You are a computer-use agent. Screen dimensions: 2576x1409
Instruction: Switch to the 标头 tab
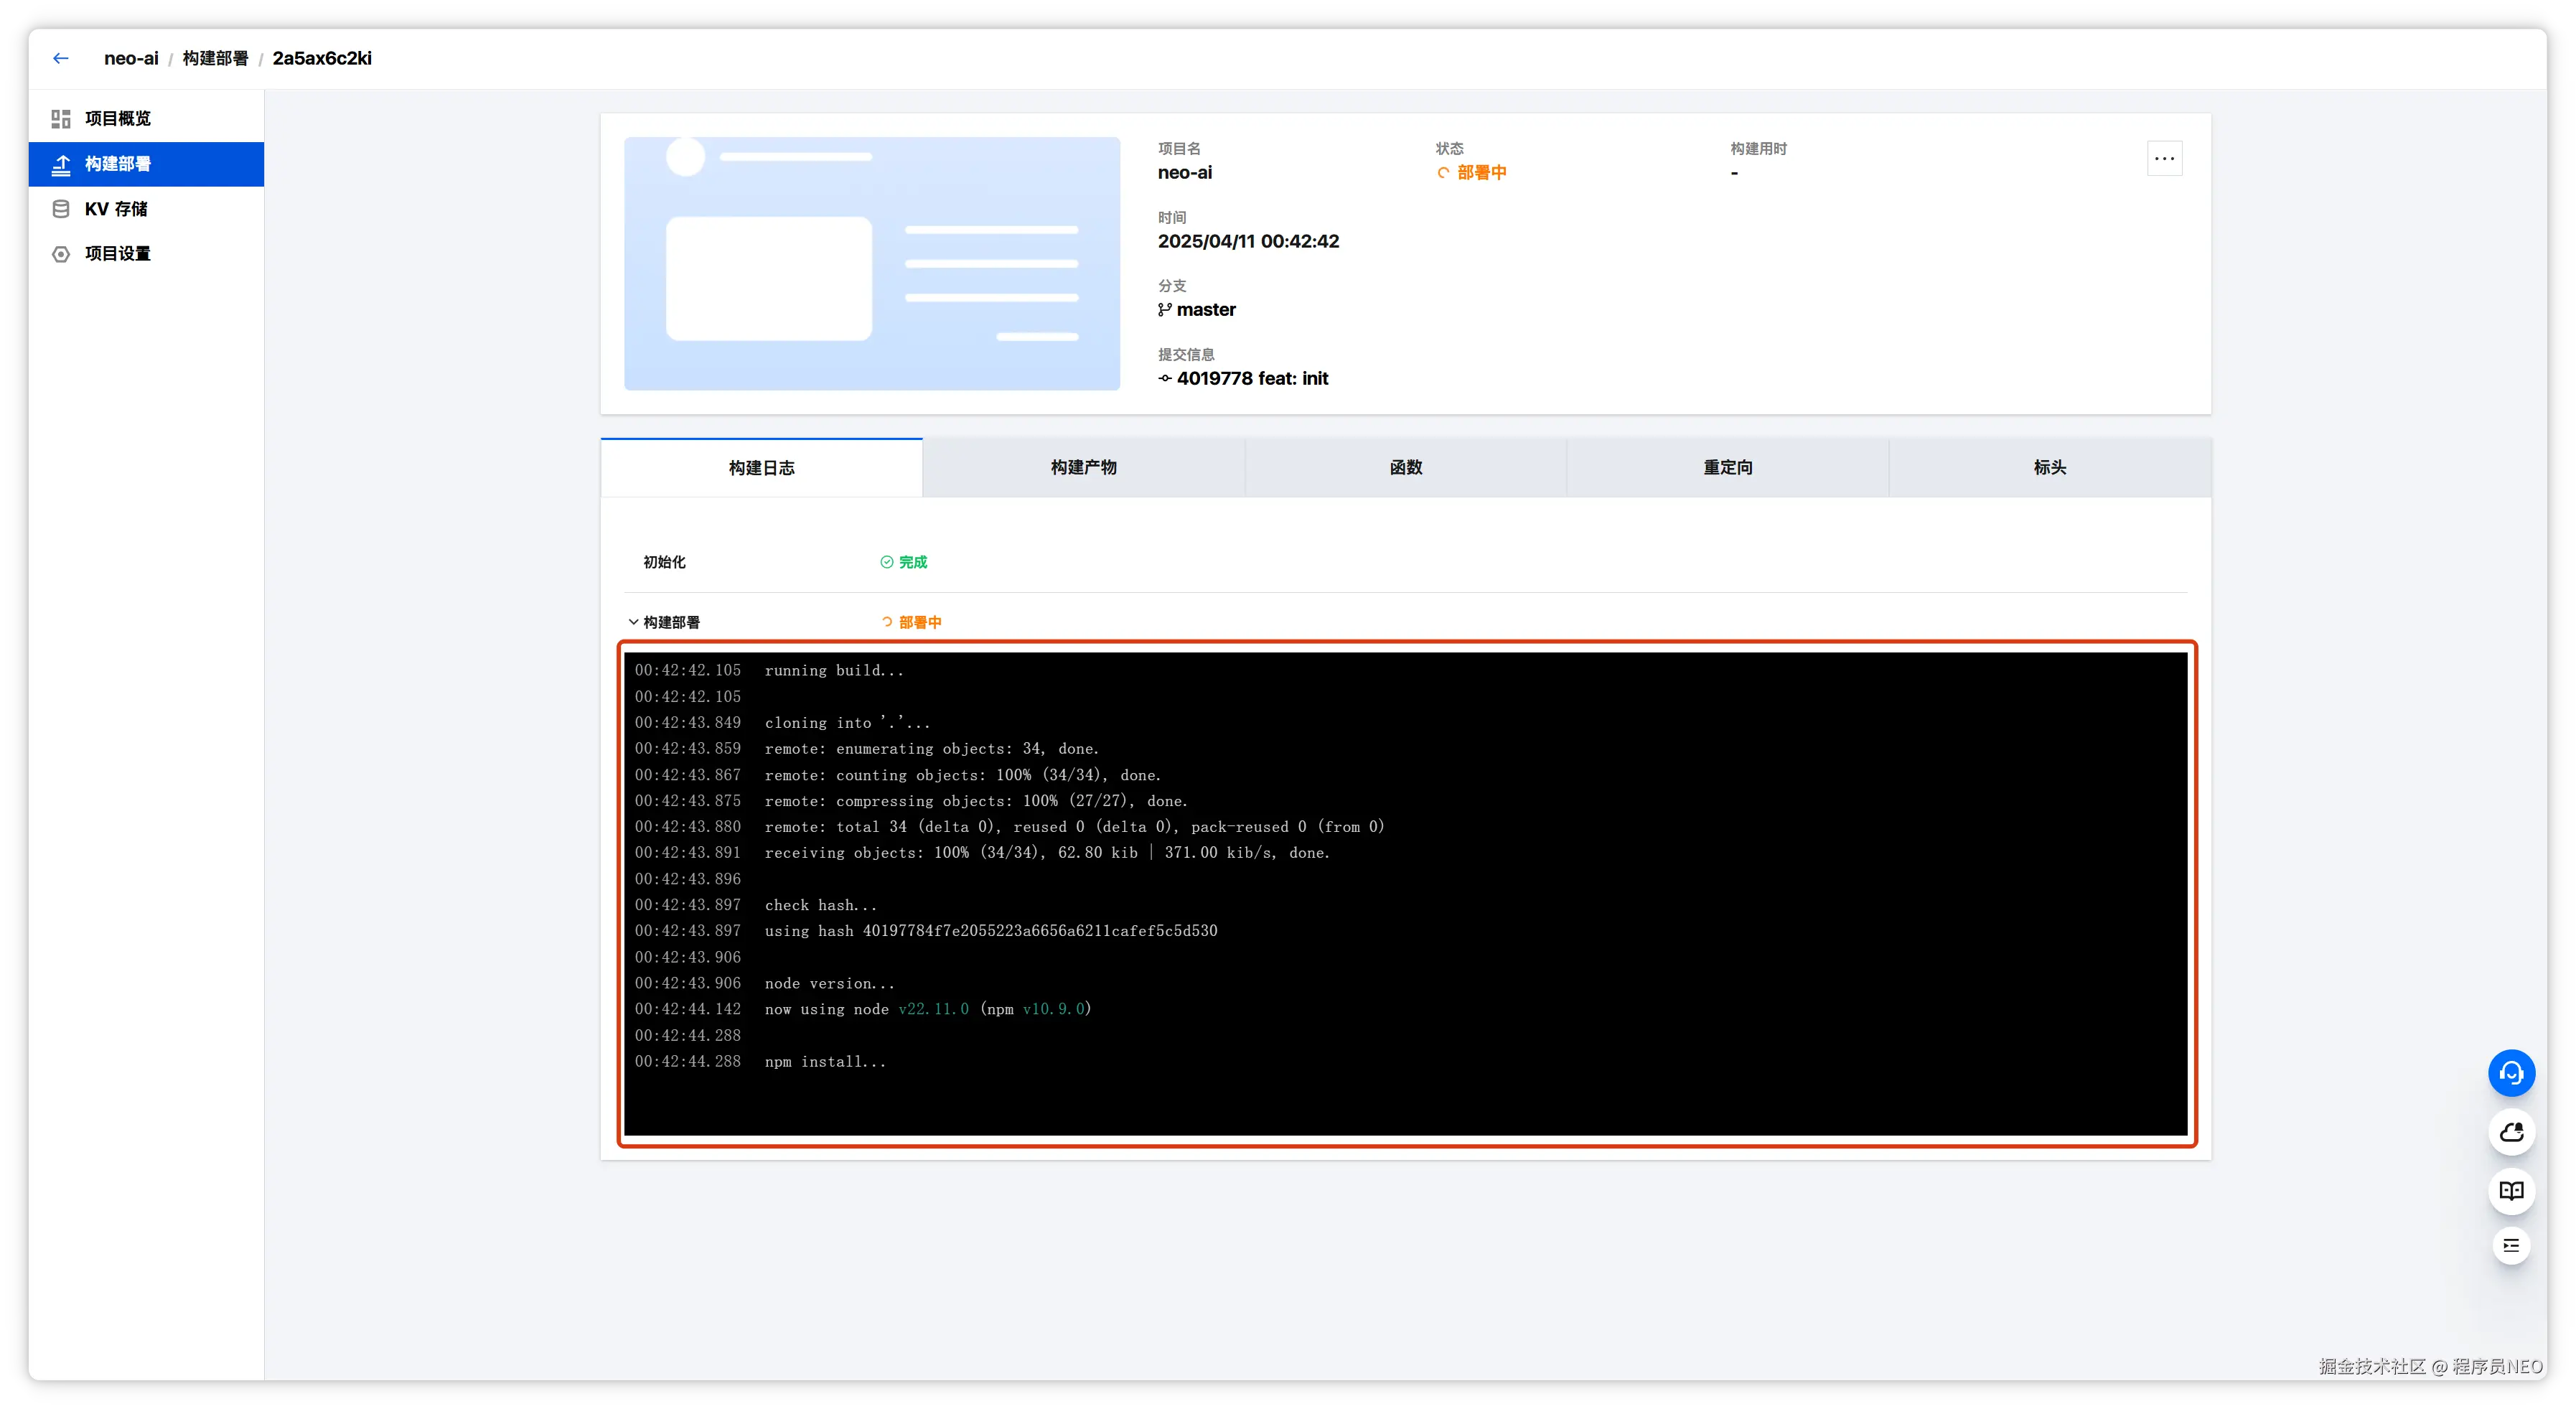tap(2049, 467)
